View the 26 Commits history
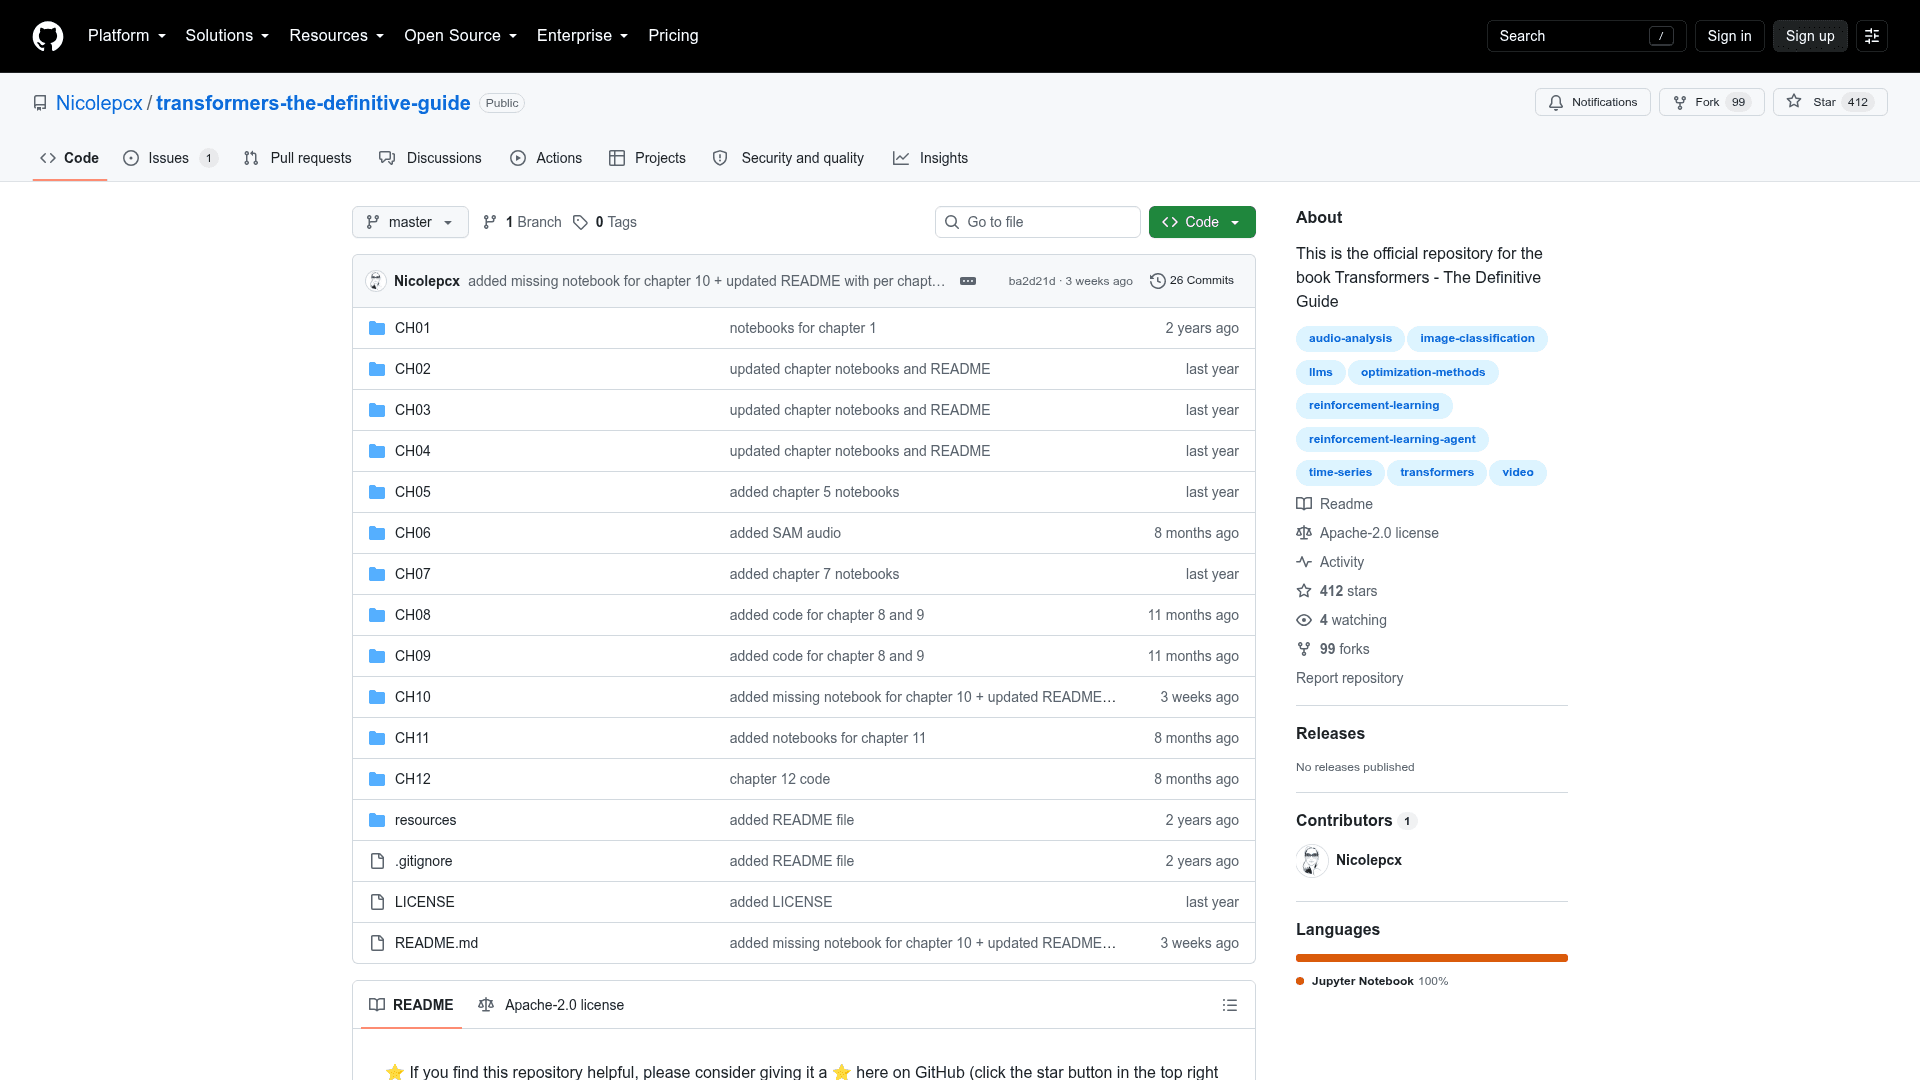Image resolution: width=1920 pixels, height=1080 pixels. [x=1192, y=281]
